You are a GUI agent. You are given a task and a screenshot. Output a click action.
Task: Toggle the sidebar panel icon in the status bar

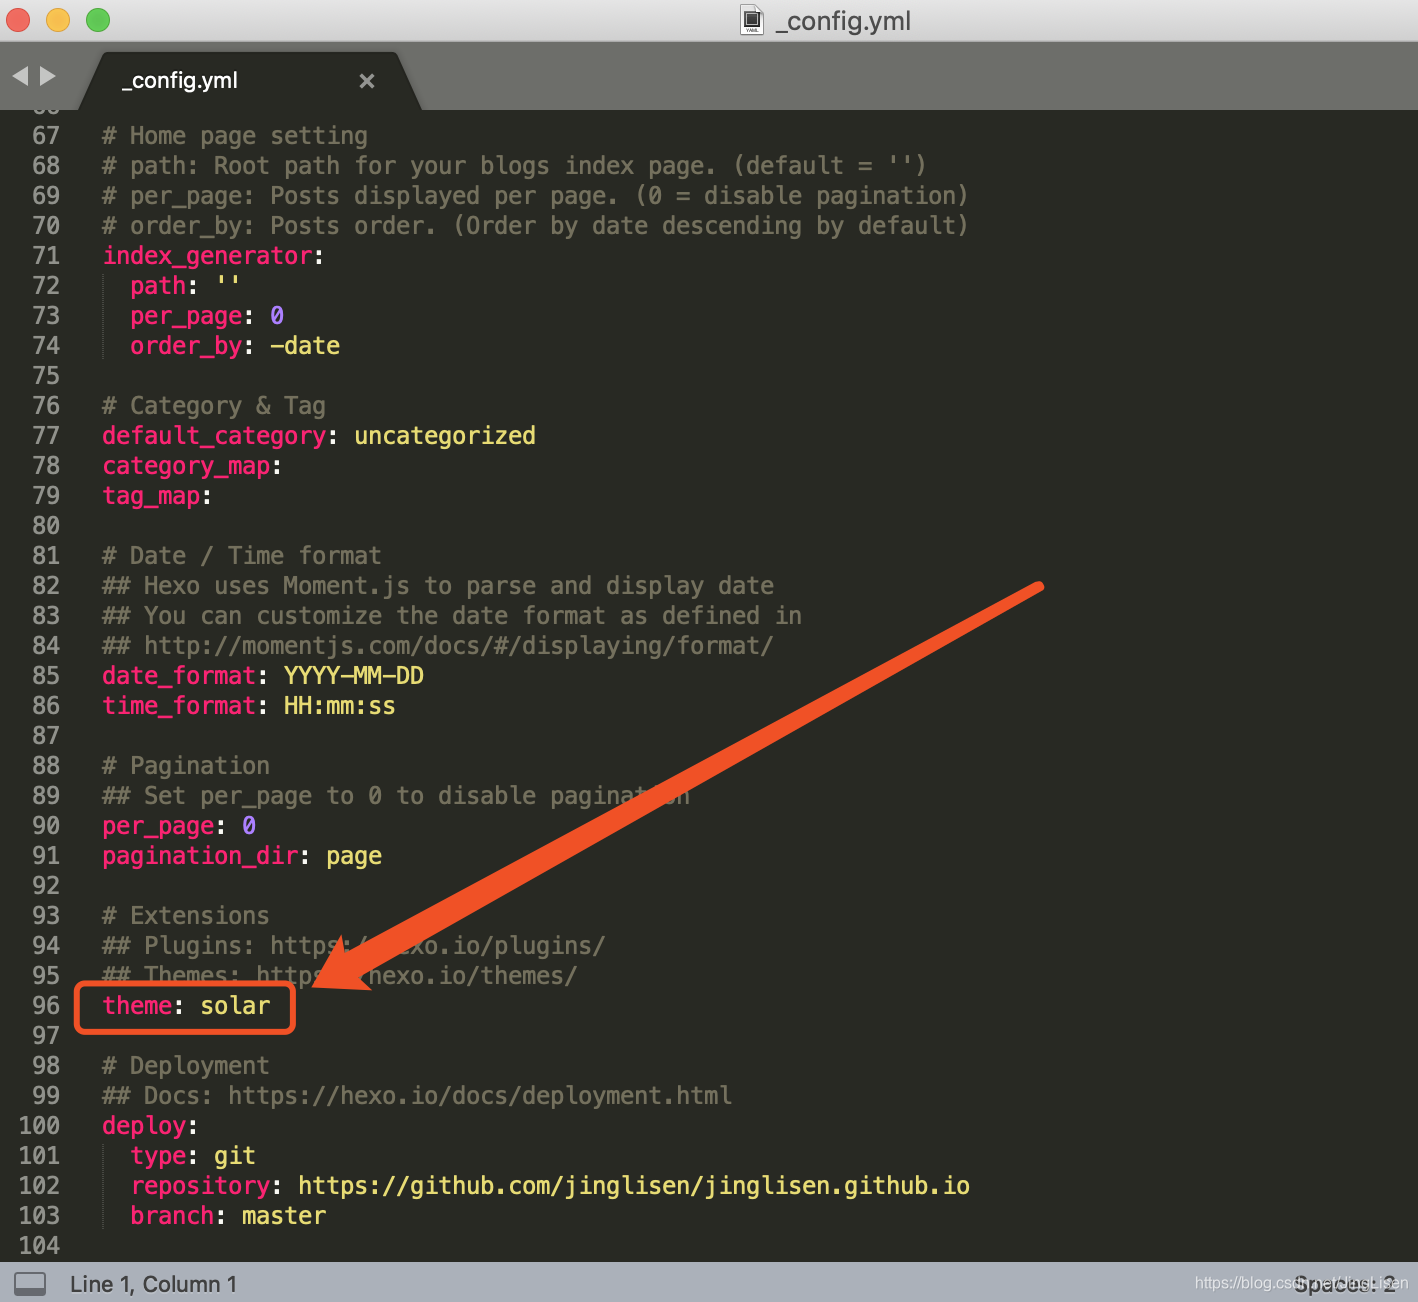tap(30, 1284)
